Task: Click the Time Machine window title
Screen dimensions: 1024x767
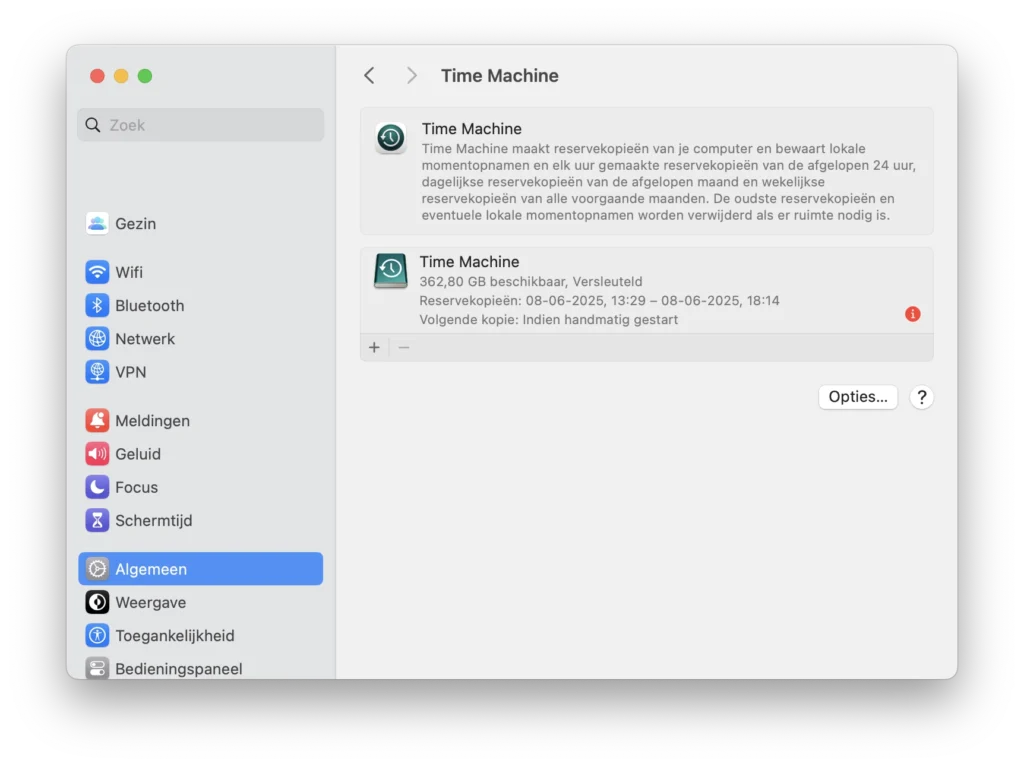Action: click(x=500, y=76)
